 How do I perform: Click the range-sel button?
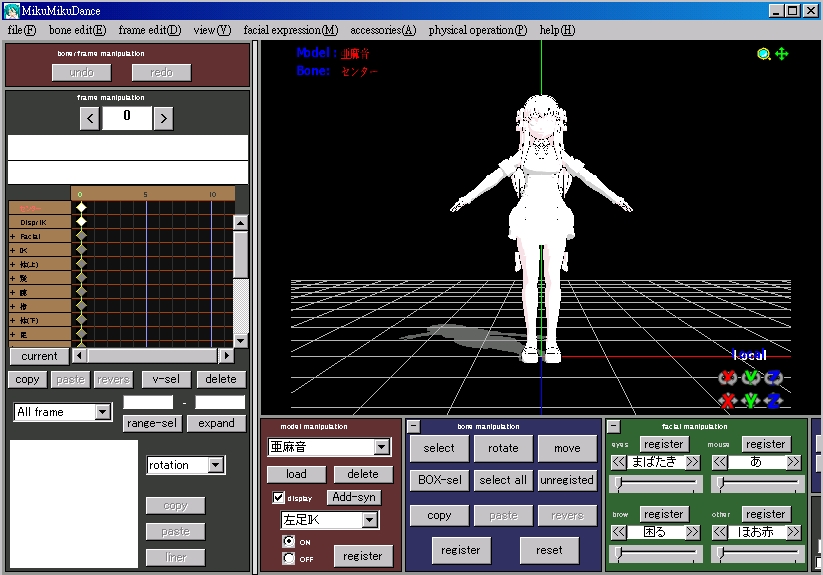(x=152, y=423)
